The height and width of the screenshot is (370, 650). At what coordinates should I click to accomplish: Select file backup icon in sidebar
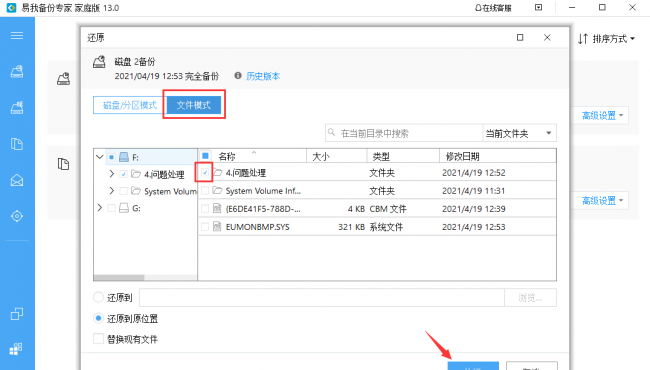(x=17, y=144)
